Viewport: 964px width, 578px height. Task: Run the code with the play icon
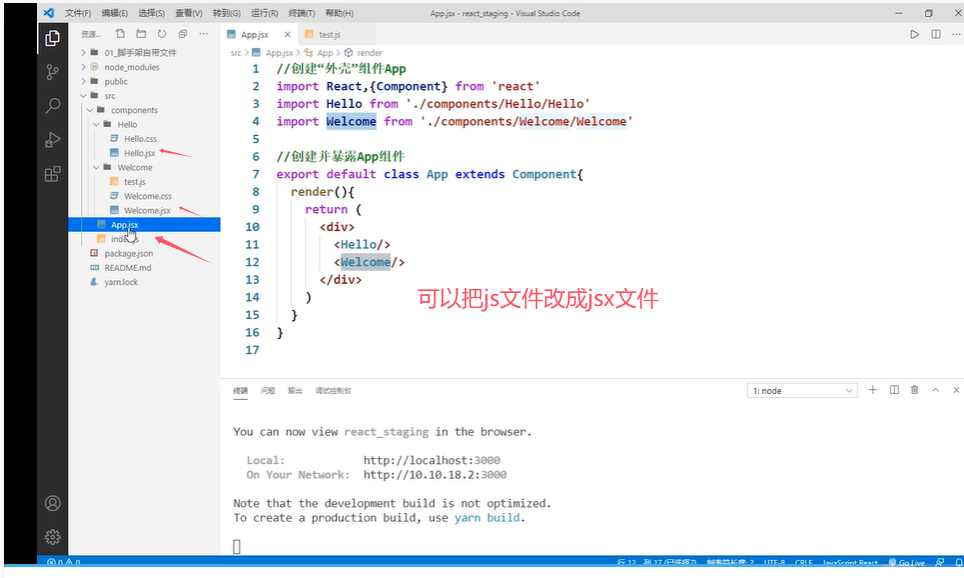[915, 34]
